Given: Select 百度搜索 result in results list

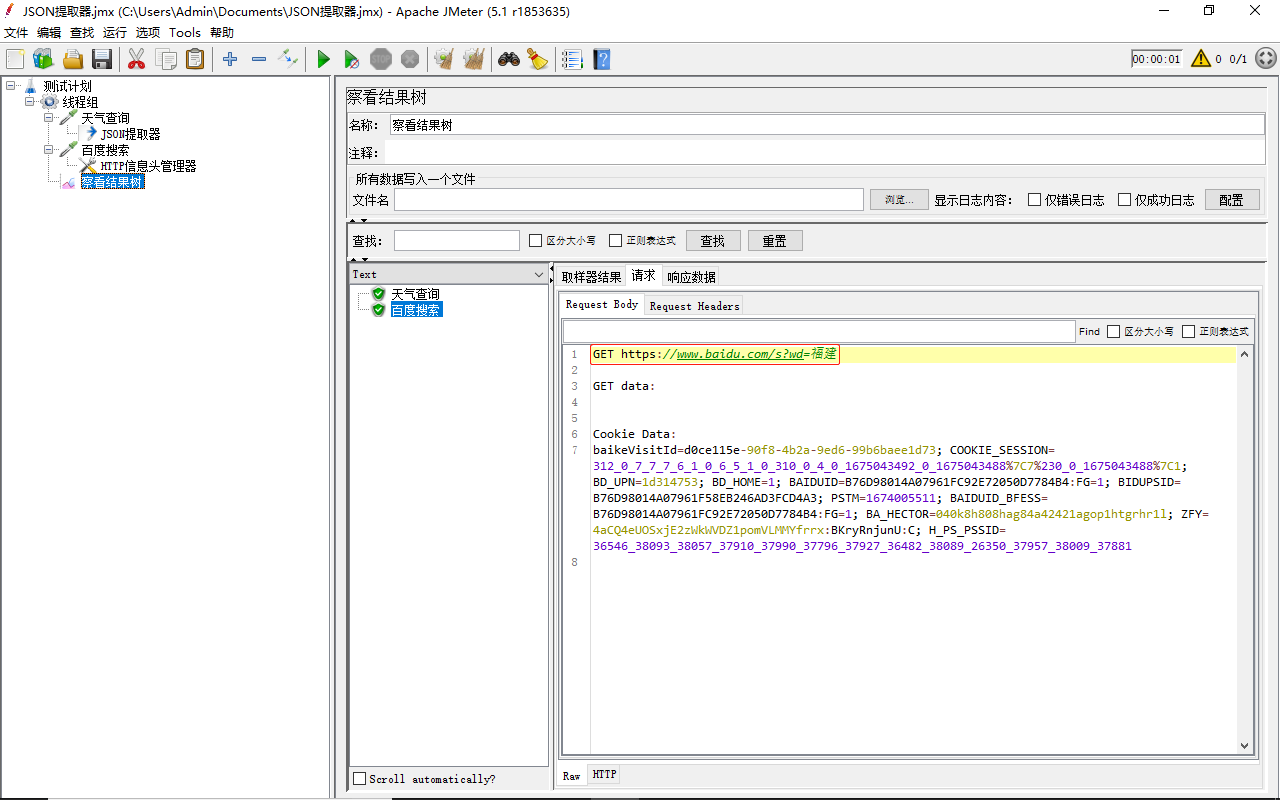Looking at the screenshot, I should pyautogui.click(x=415, y=310).
